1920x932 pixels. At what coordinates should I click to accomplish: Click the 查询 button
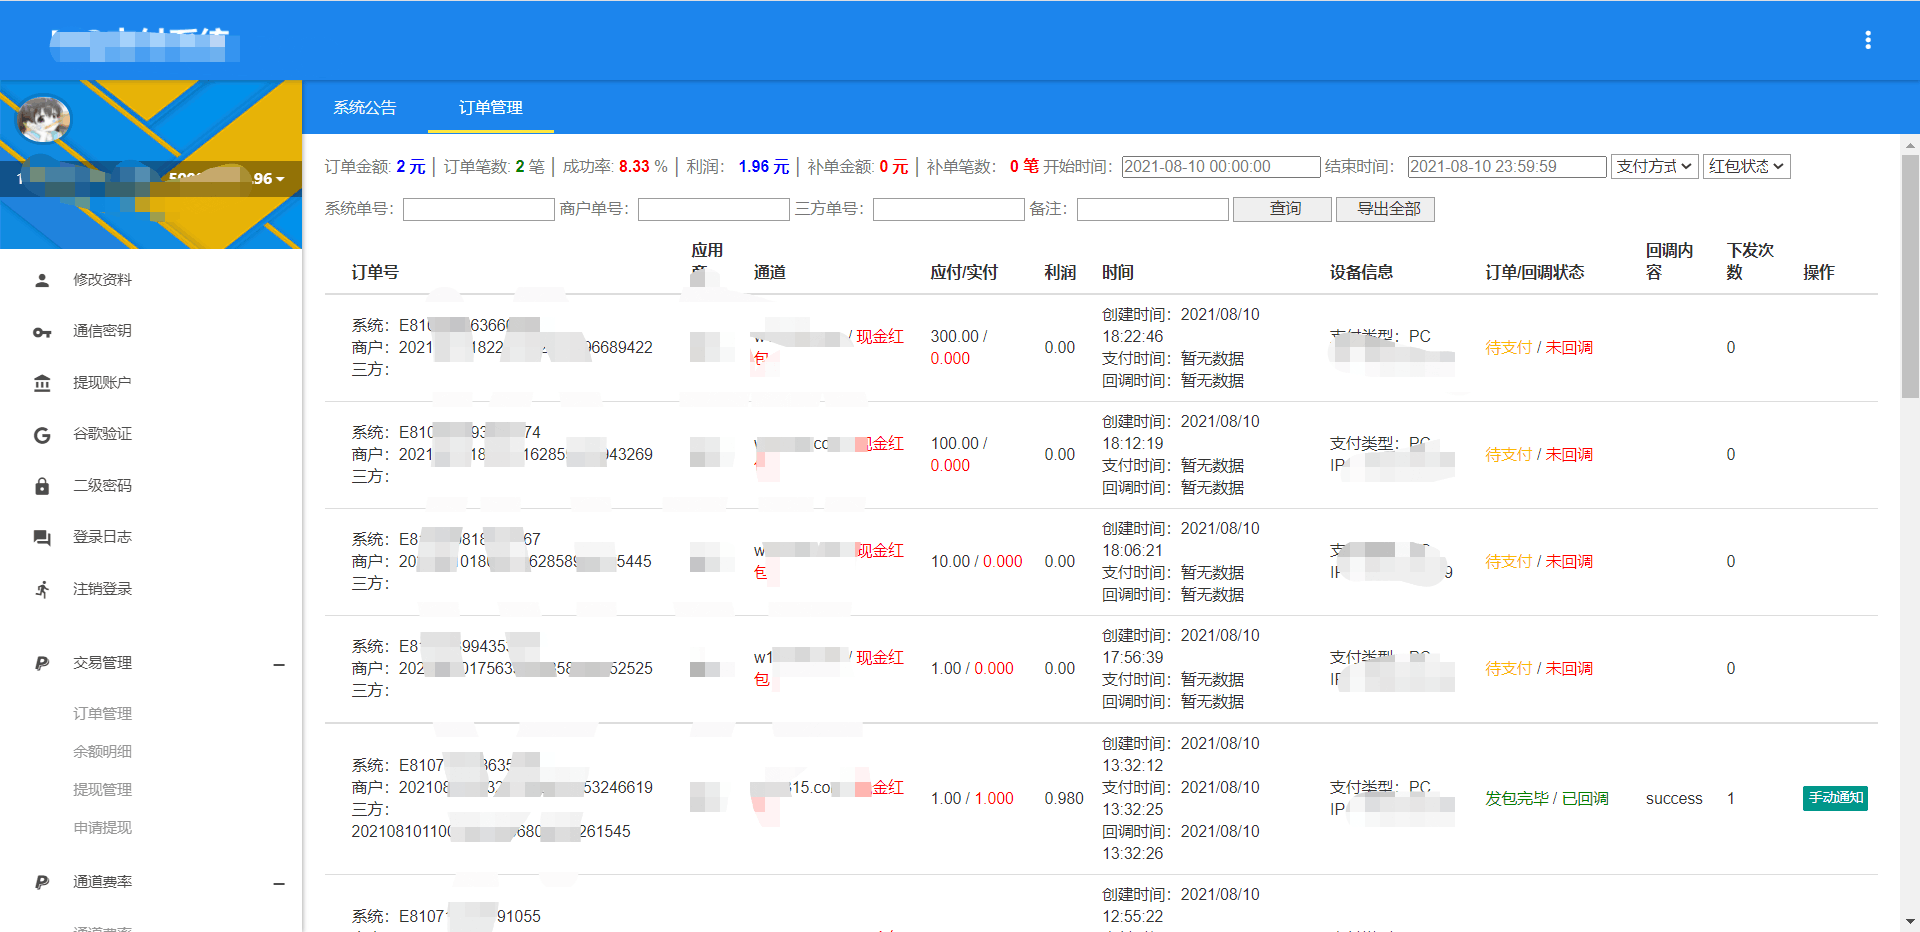[x=1283, y=209]
